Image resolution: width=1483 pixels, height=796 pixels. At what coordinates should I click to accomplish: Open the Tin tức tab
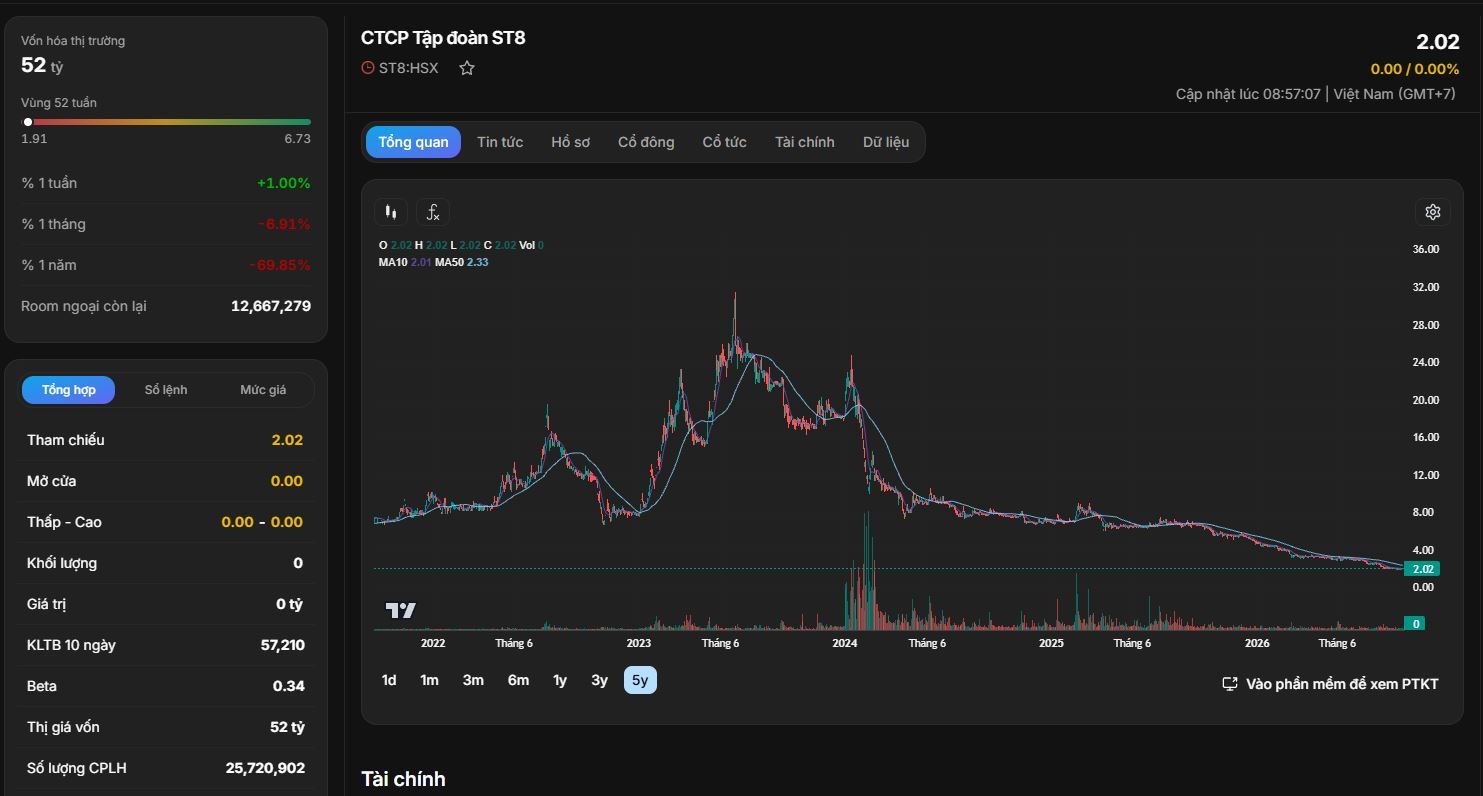[x=500, y=142]
